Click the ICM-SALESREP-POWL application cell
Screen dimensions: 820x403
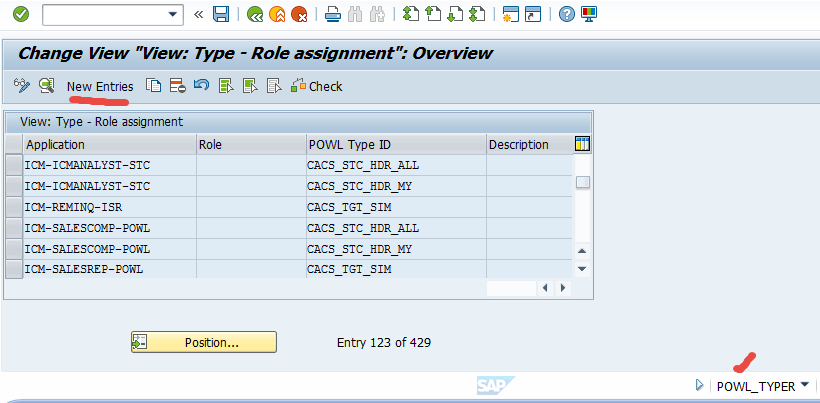pos(110,269)
